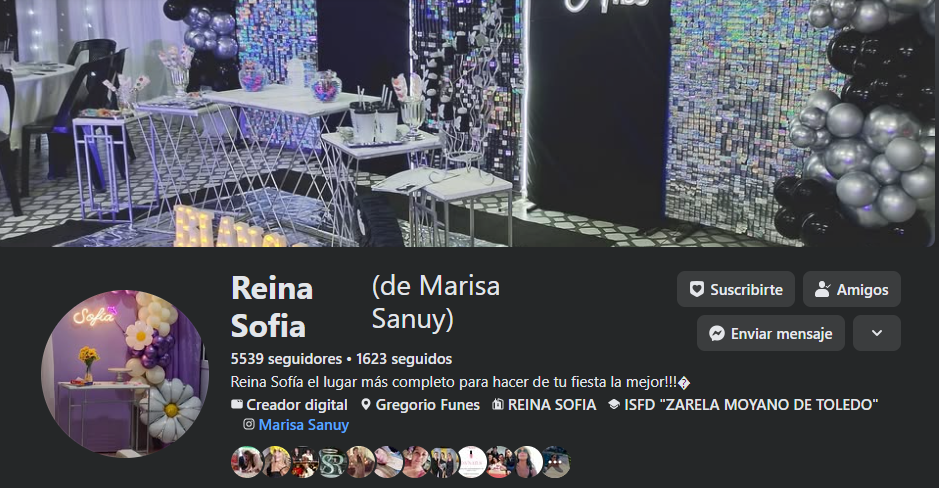The width and height of the screenshot is (939, 488).
Task: Click the Messenger icon in Enviar mensaje
Action: (716, 334)
